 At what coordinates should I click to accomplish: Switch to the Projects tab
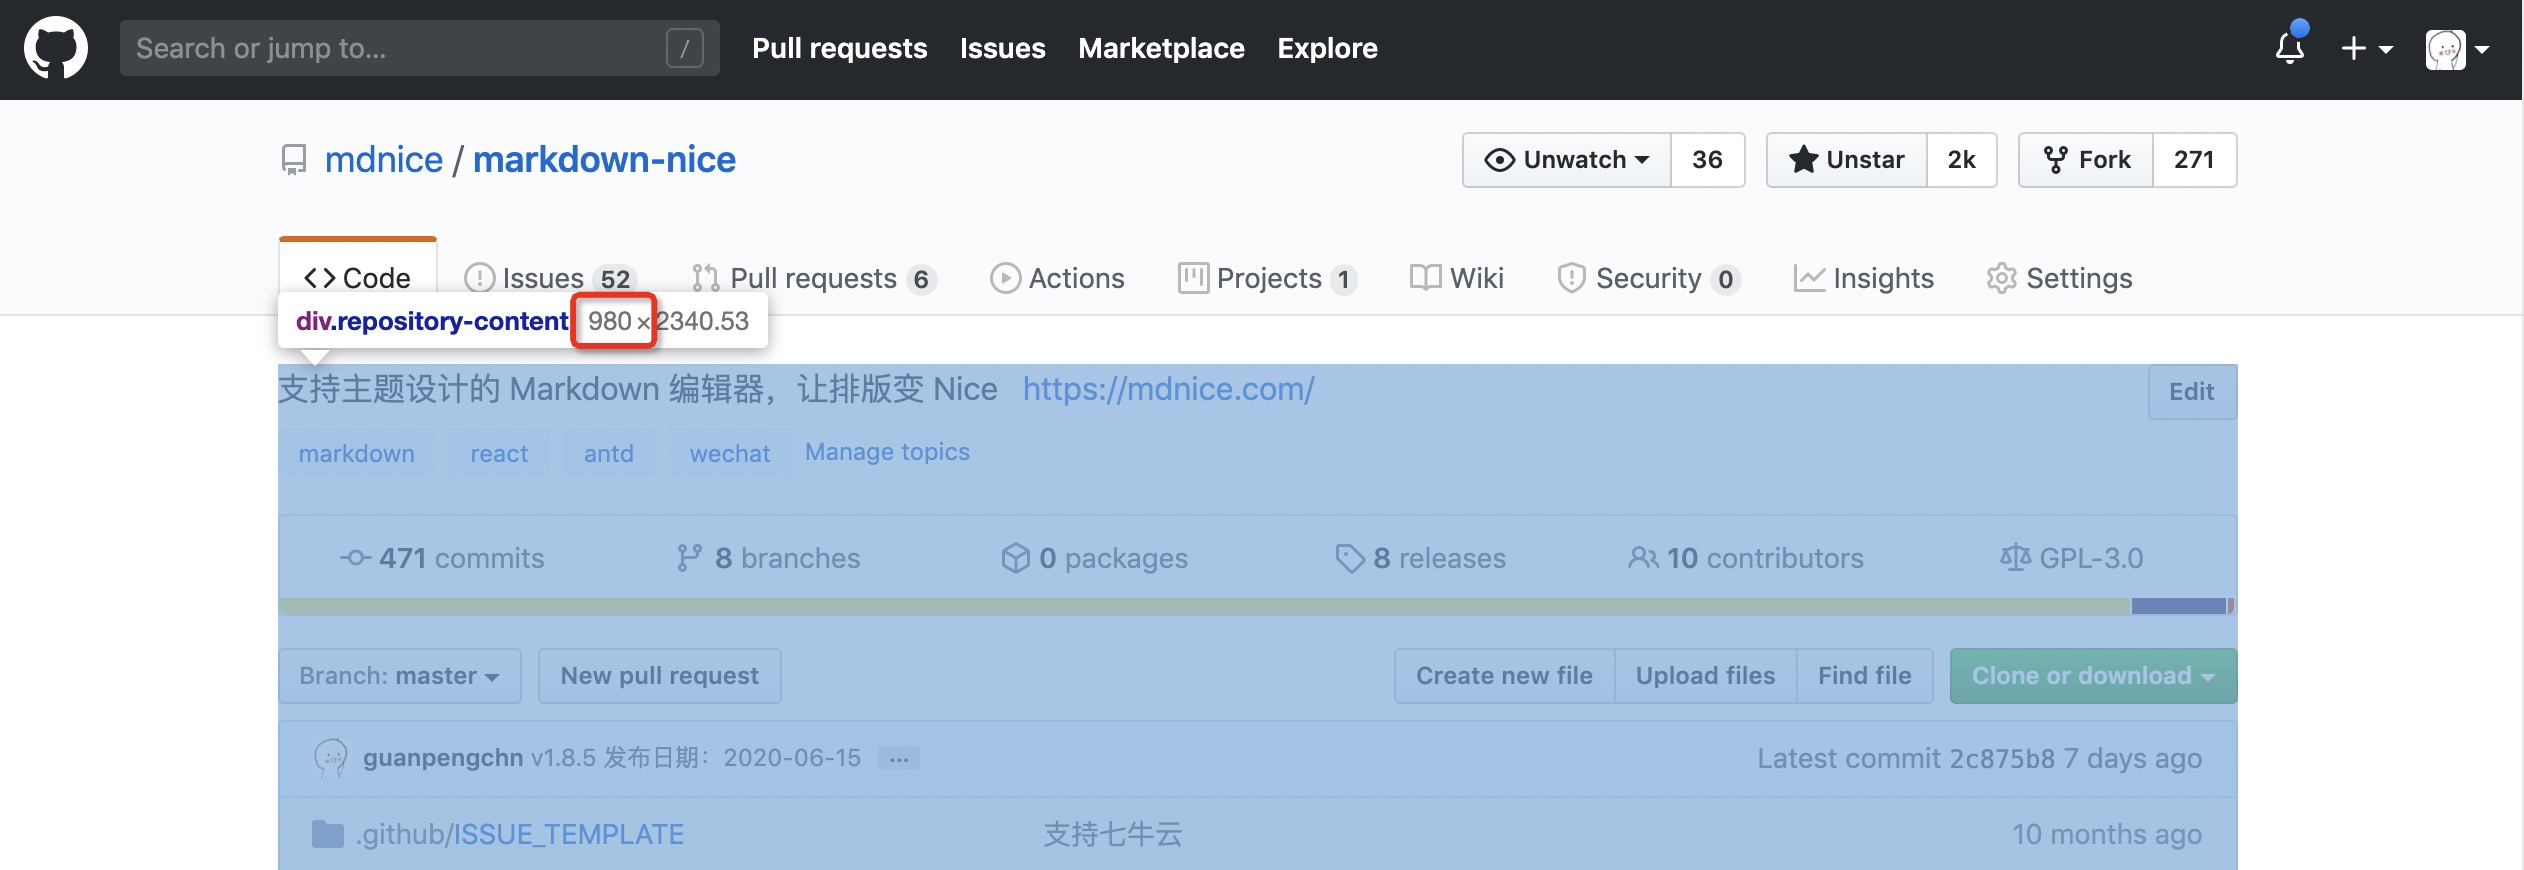click(1268, 278)
